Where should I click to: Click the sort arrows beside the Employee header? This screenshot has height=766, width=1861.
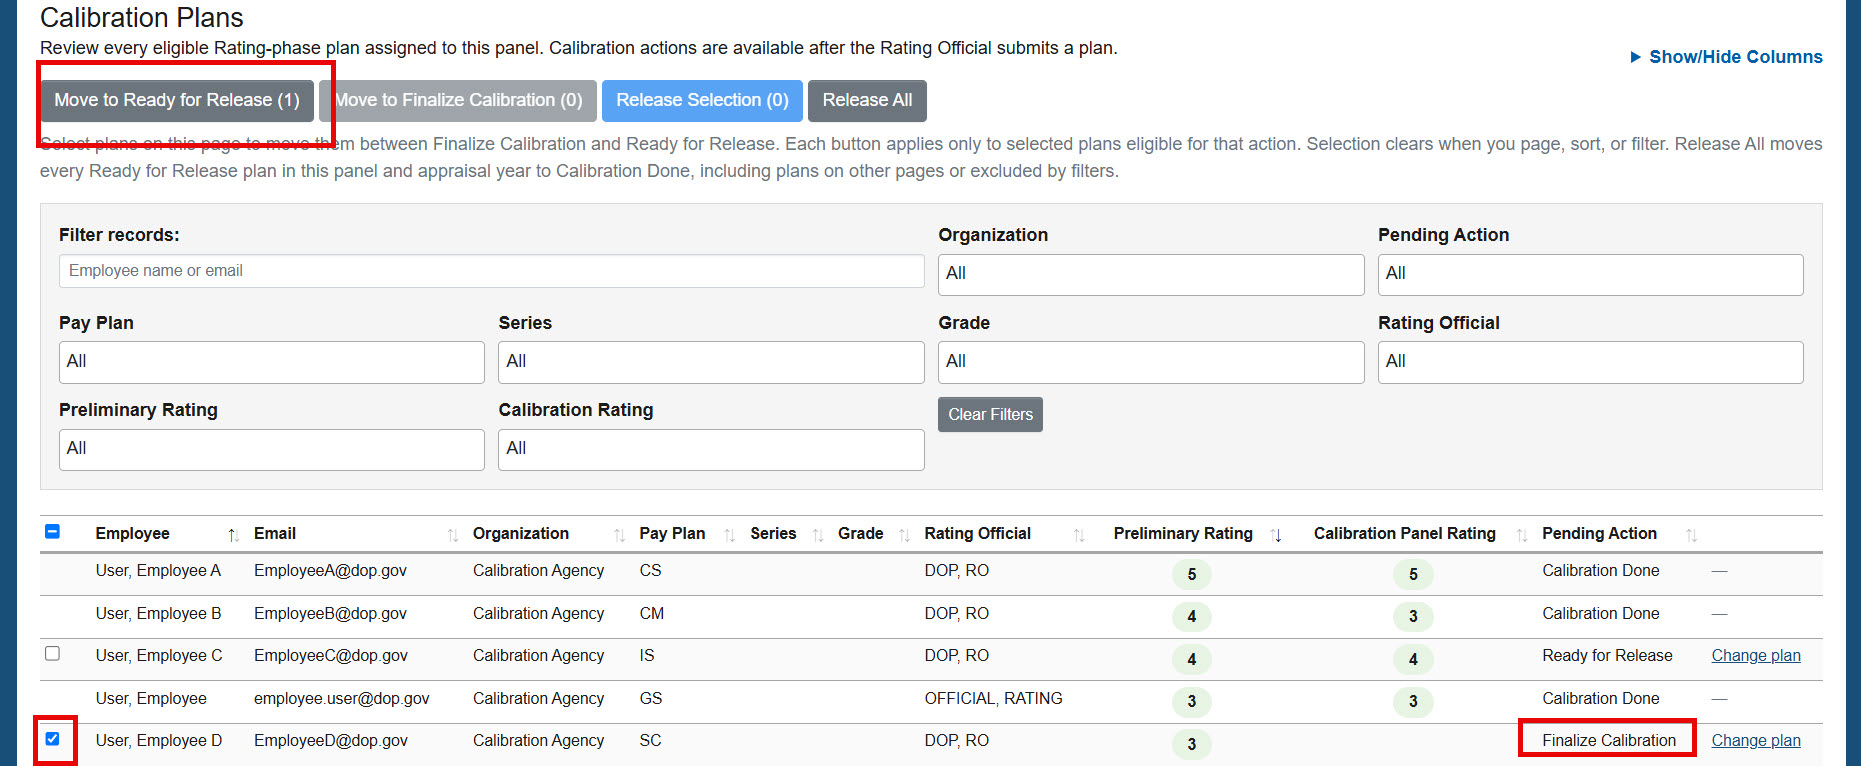[233, 535]
